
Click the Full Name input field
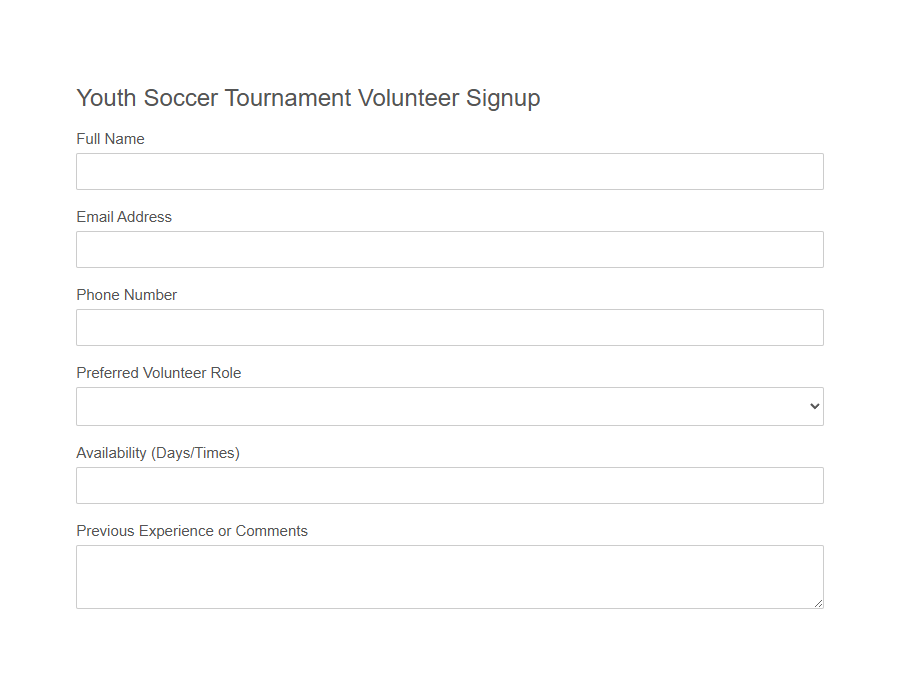[450, 171]
